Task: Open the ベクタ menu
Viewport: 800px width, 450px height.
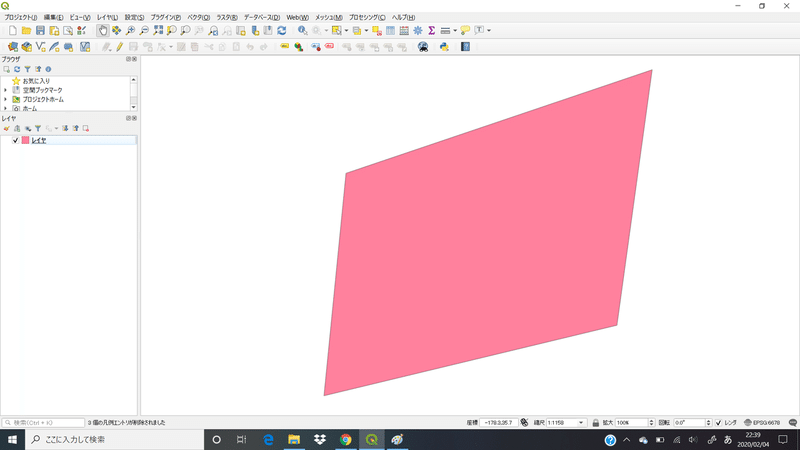Action: (198, 17)
